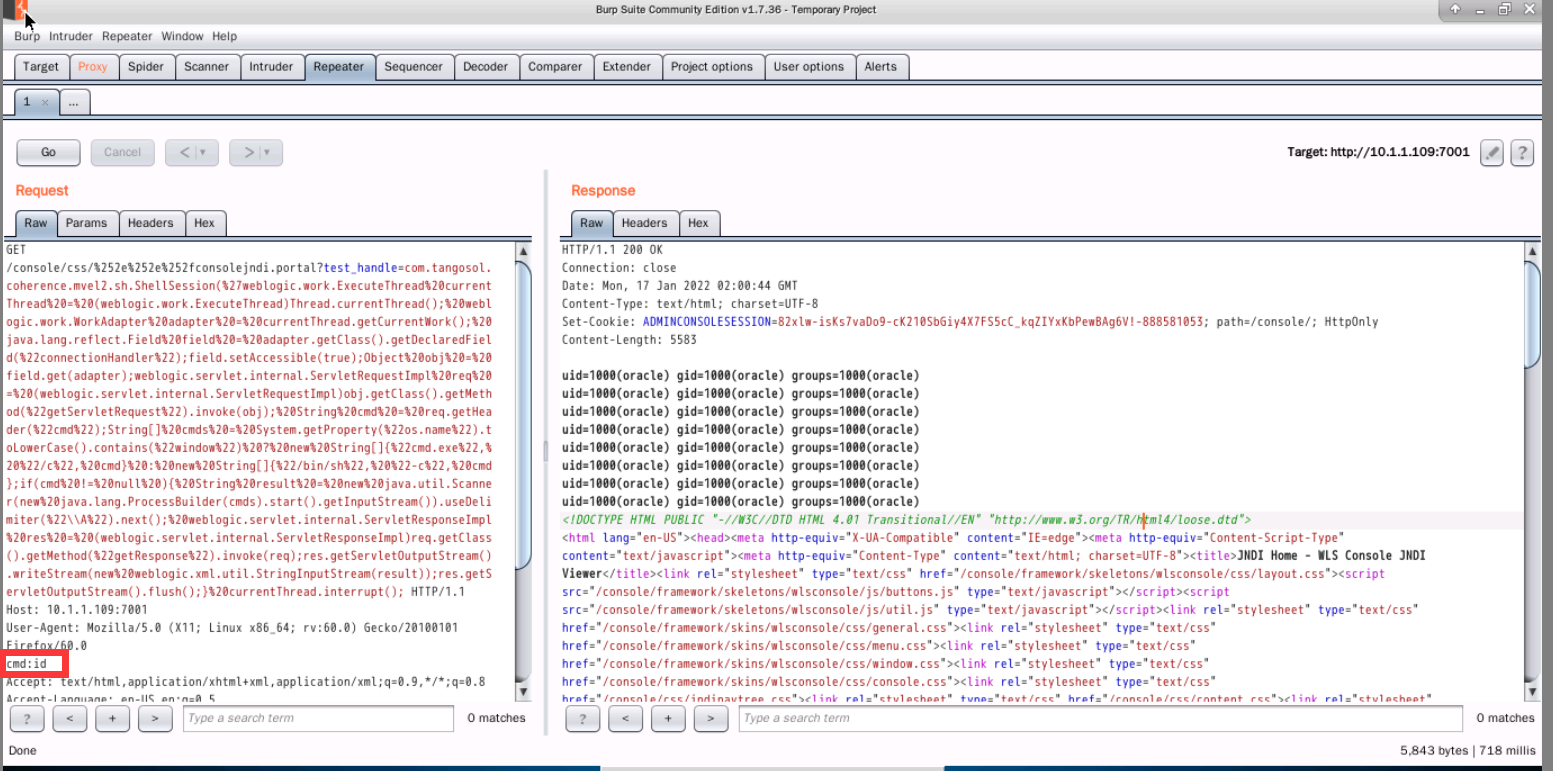Click request search previous '<' button
The height and width of the screenshot is (771, 1553).
(69, 718)
